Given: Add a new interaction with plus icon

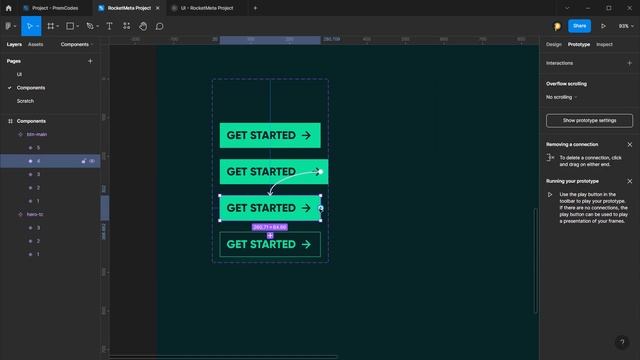Looking at the screenshot, I should point(629,63).
